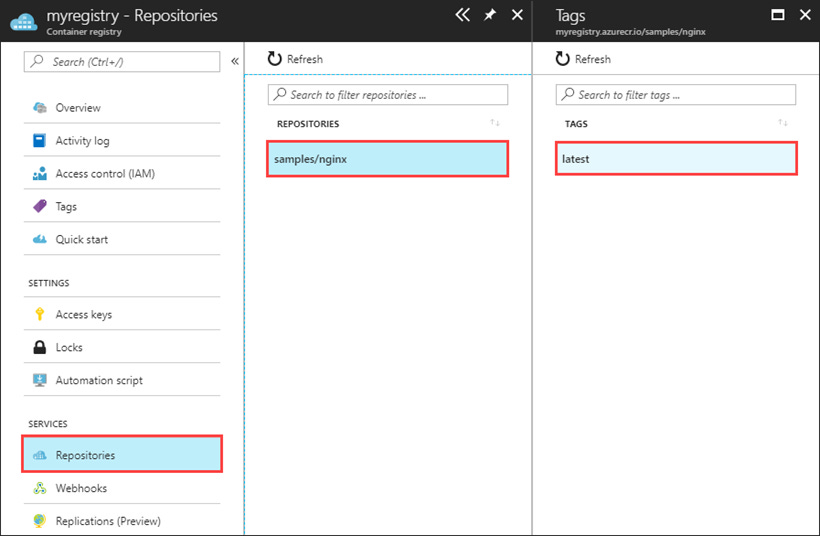Click the REPOSITORIES column header

(x=308, y=124)
